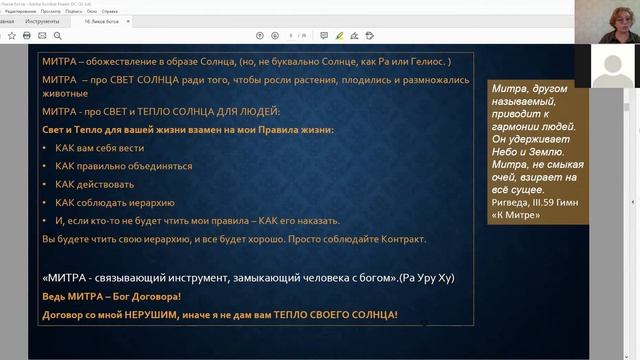Viewport: 640px width, 360px height.
Task: Go to next page with down arrow
Action: click(275, 36)
